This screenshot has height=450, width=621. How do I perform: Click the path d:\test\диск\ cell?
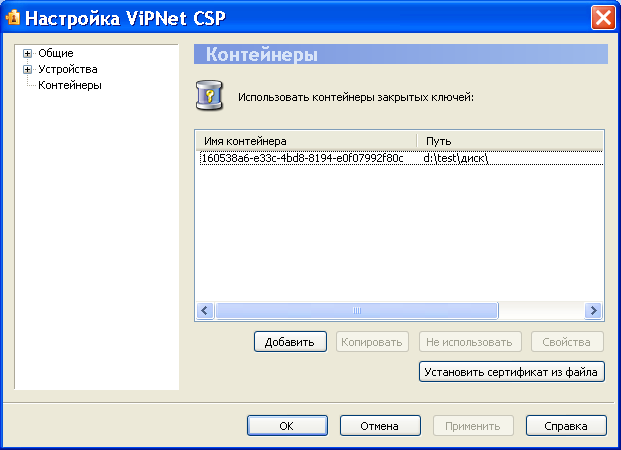(x=455, y=158)
